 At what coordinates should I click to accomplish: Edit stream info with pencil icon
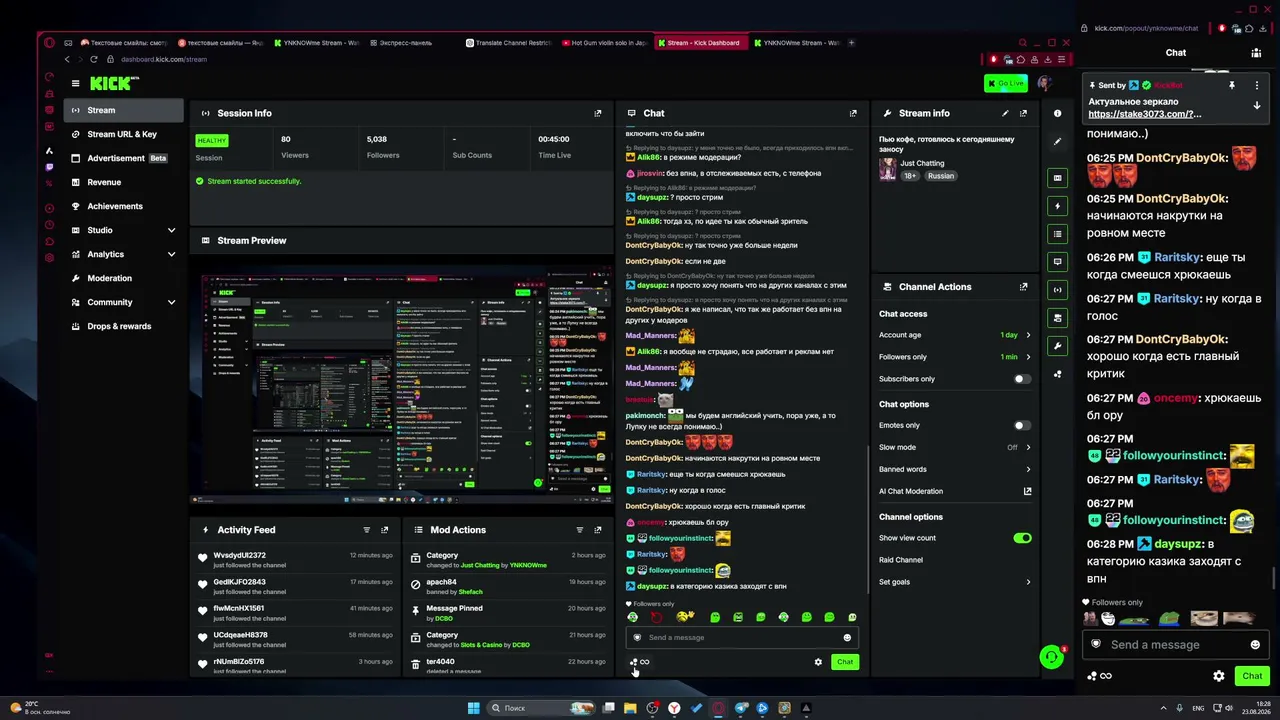pyautogui.click(x=1005, y=113)
